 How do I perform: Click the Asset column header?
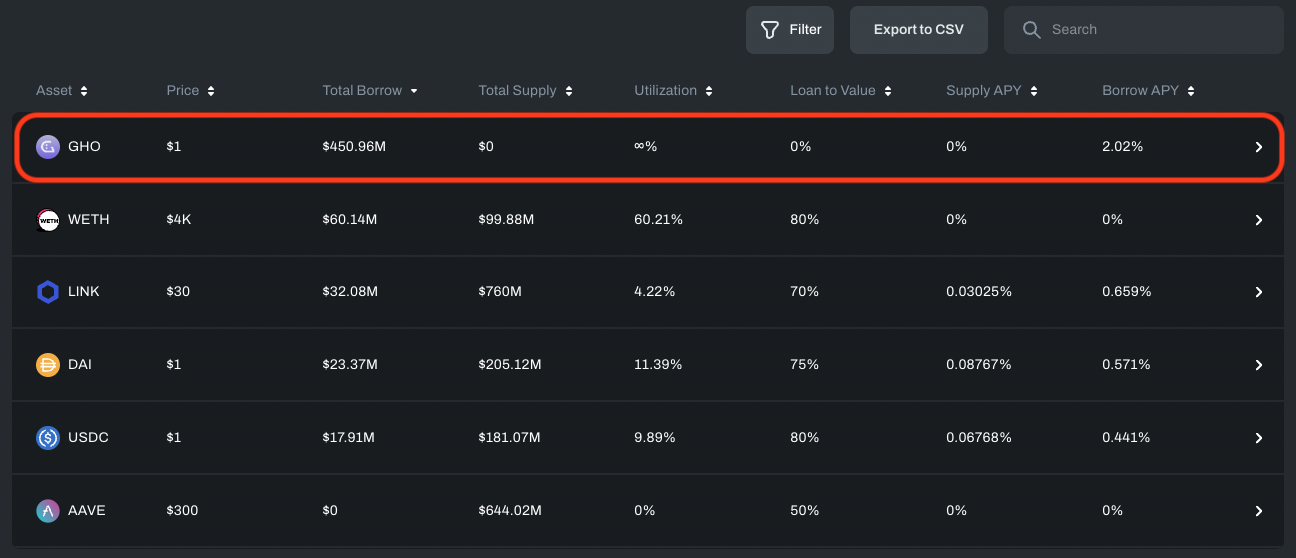pos(54,91)
